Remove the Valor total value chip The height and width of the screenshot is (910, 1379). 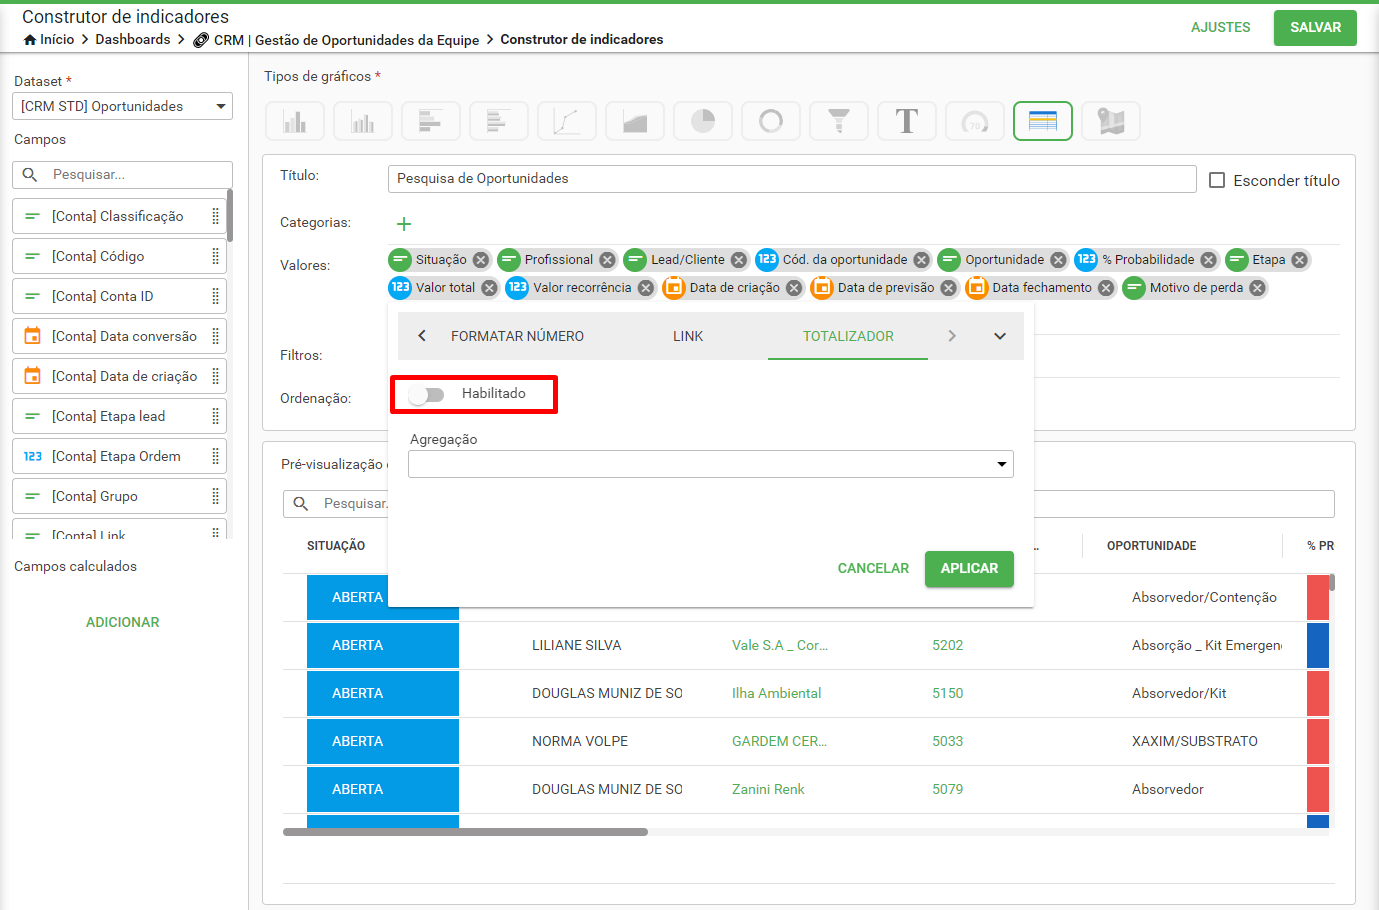(489, 288)
